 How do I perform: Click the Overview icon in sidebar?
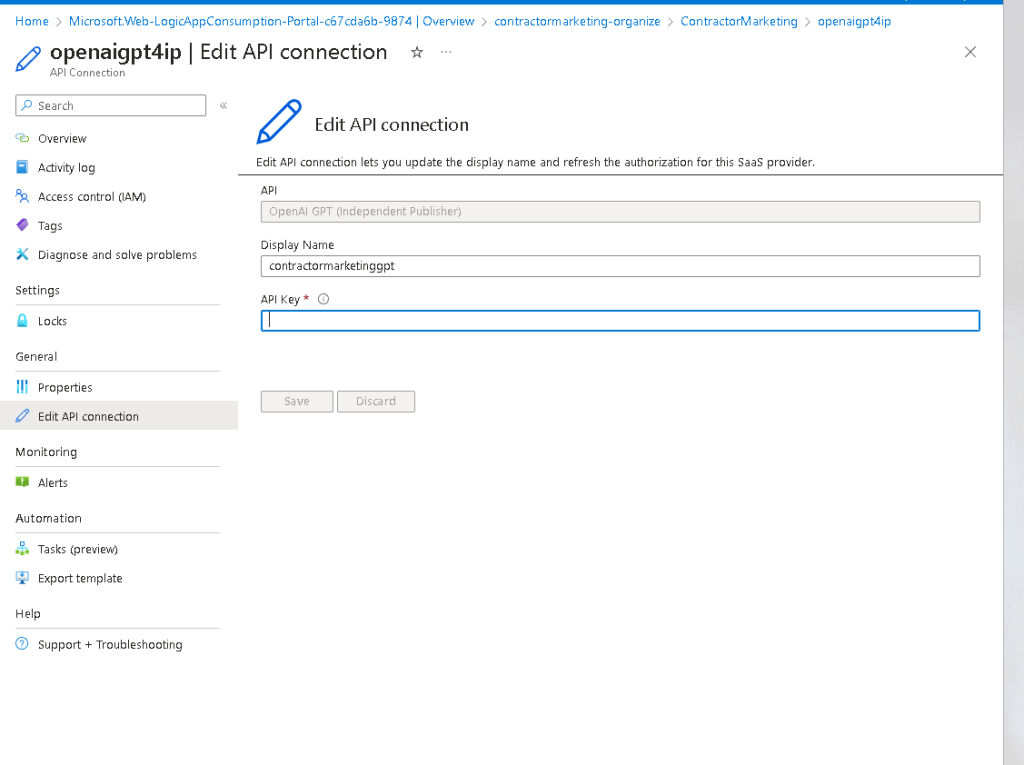[22, 138]
